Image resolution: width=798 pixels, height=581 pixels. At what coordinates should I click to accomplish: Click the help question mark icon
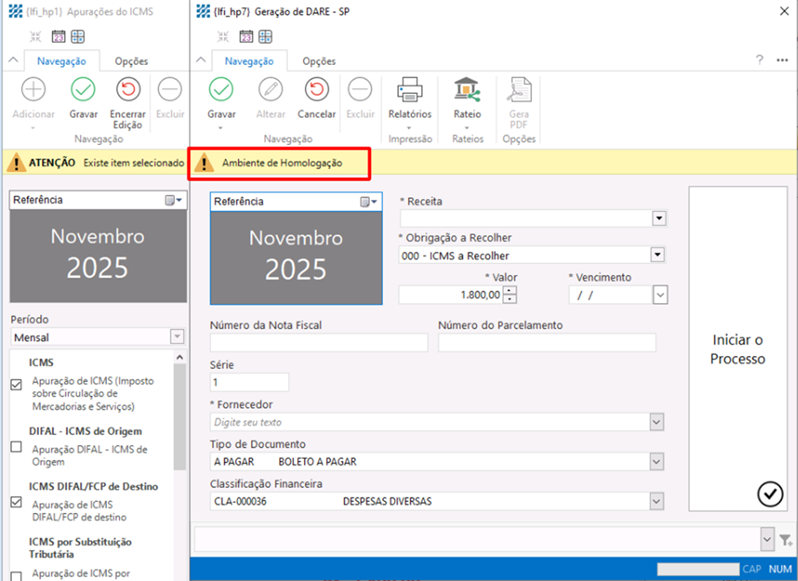pyautogui.click(x=759, y=61)
